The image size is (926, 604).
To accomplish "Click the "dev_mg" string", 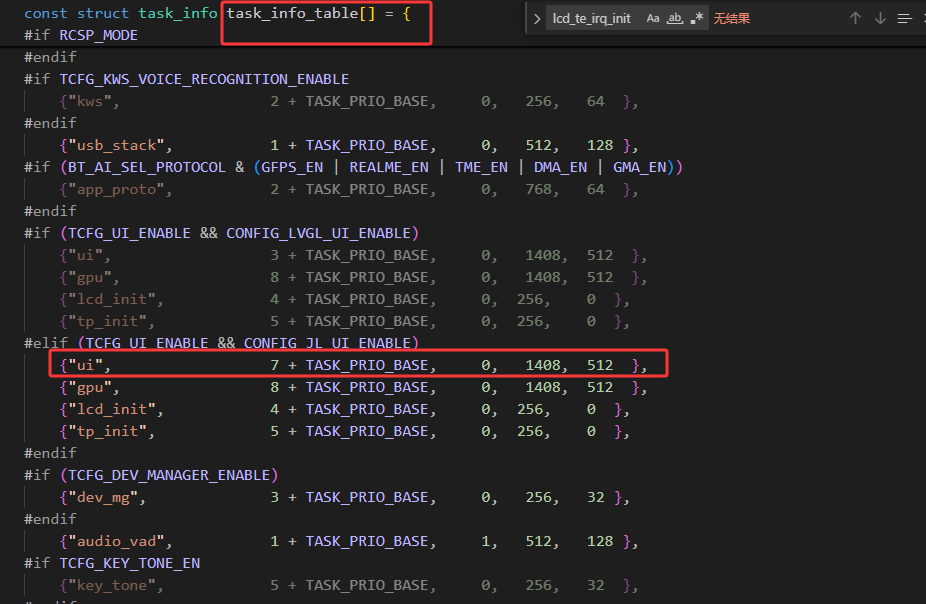I will coord(103,497).
